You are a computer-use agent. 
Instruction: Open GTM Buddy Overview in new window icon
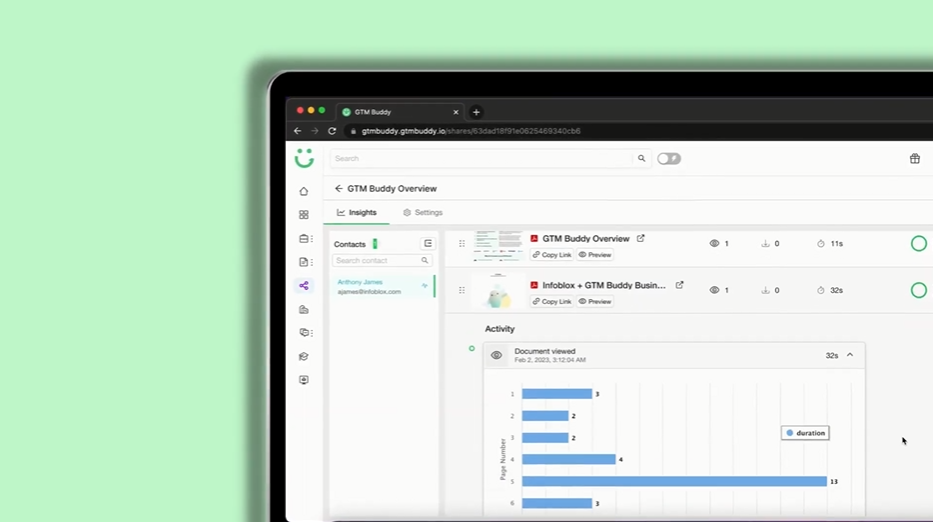[x=641, y=238]
